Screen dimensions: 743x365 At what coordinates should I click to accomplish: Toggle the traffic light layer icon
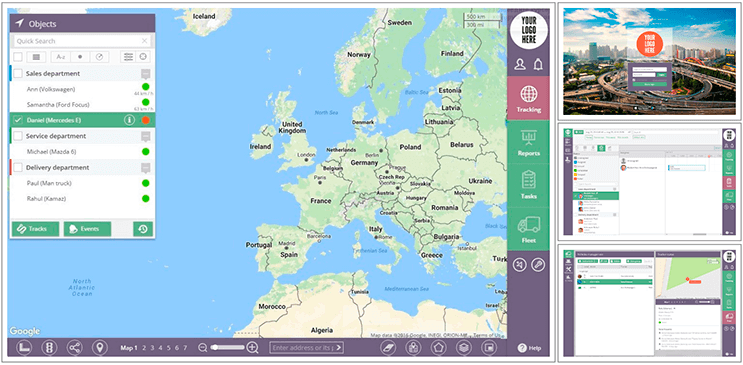(48, 348)
